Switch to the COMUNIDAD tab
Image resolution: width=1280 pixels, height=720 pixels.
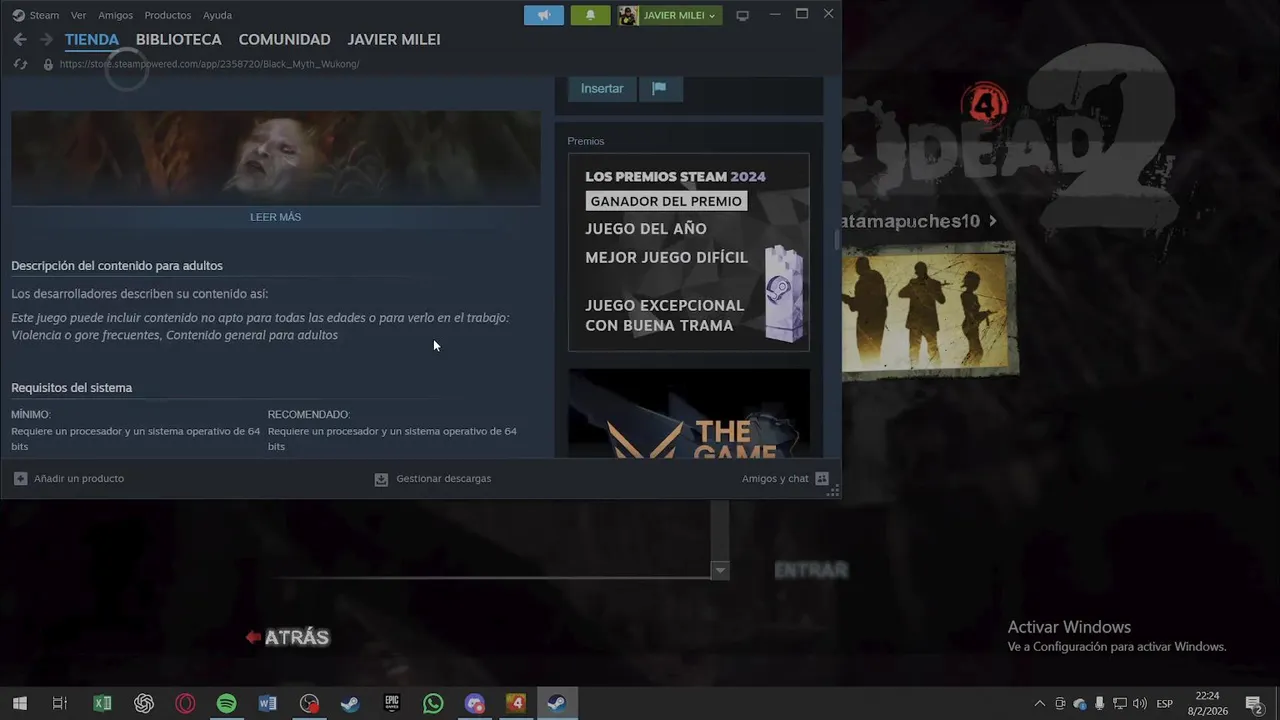284,39
